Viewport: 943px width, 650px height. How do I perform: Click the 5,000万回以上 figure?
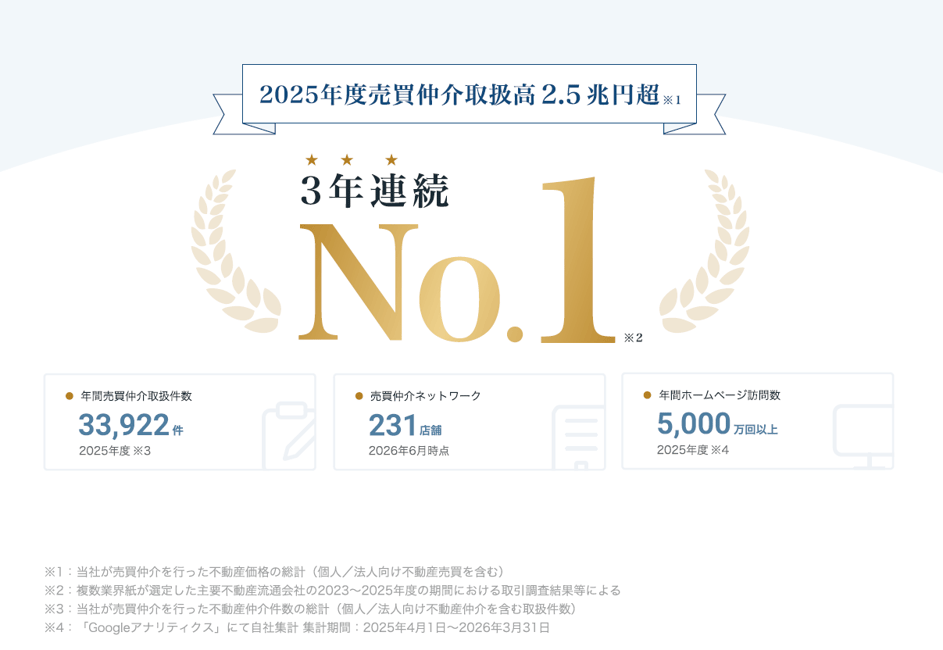coord(717,424)
